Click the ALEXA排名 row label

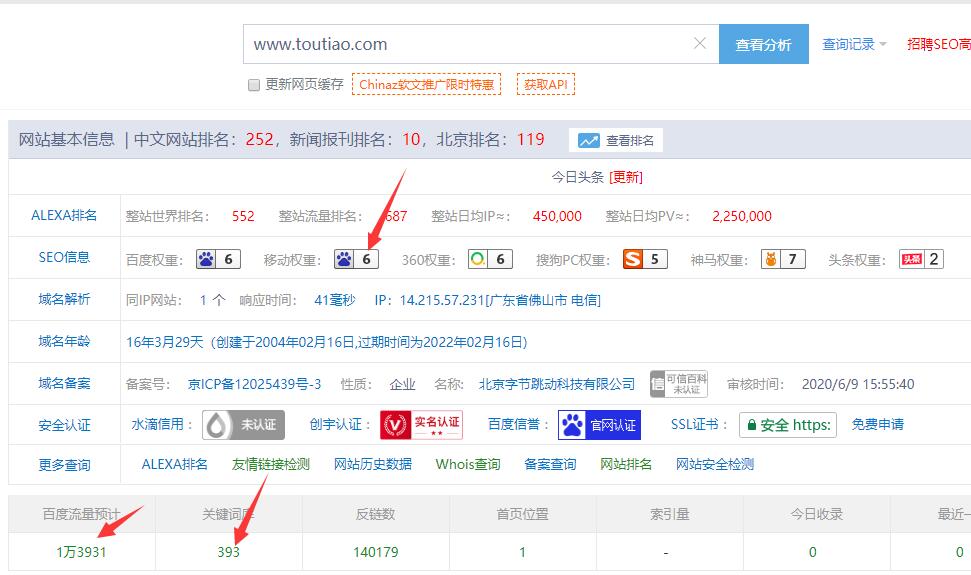point(64,215)
